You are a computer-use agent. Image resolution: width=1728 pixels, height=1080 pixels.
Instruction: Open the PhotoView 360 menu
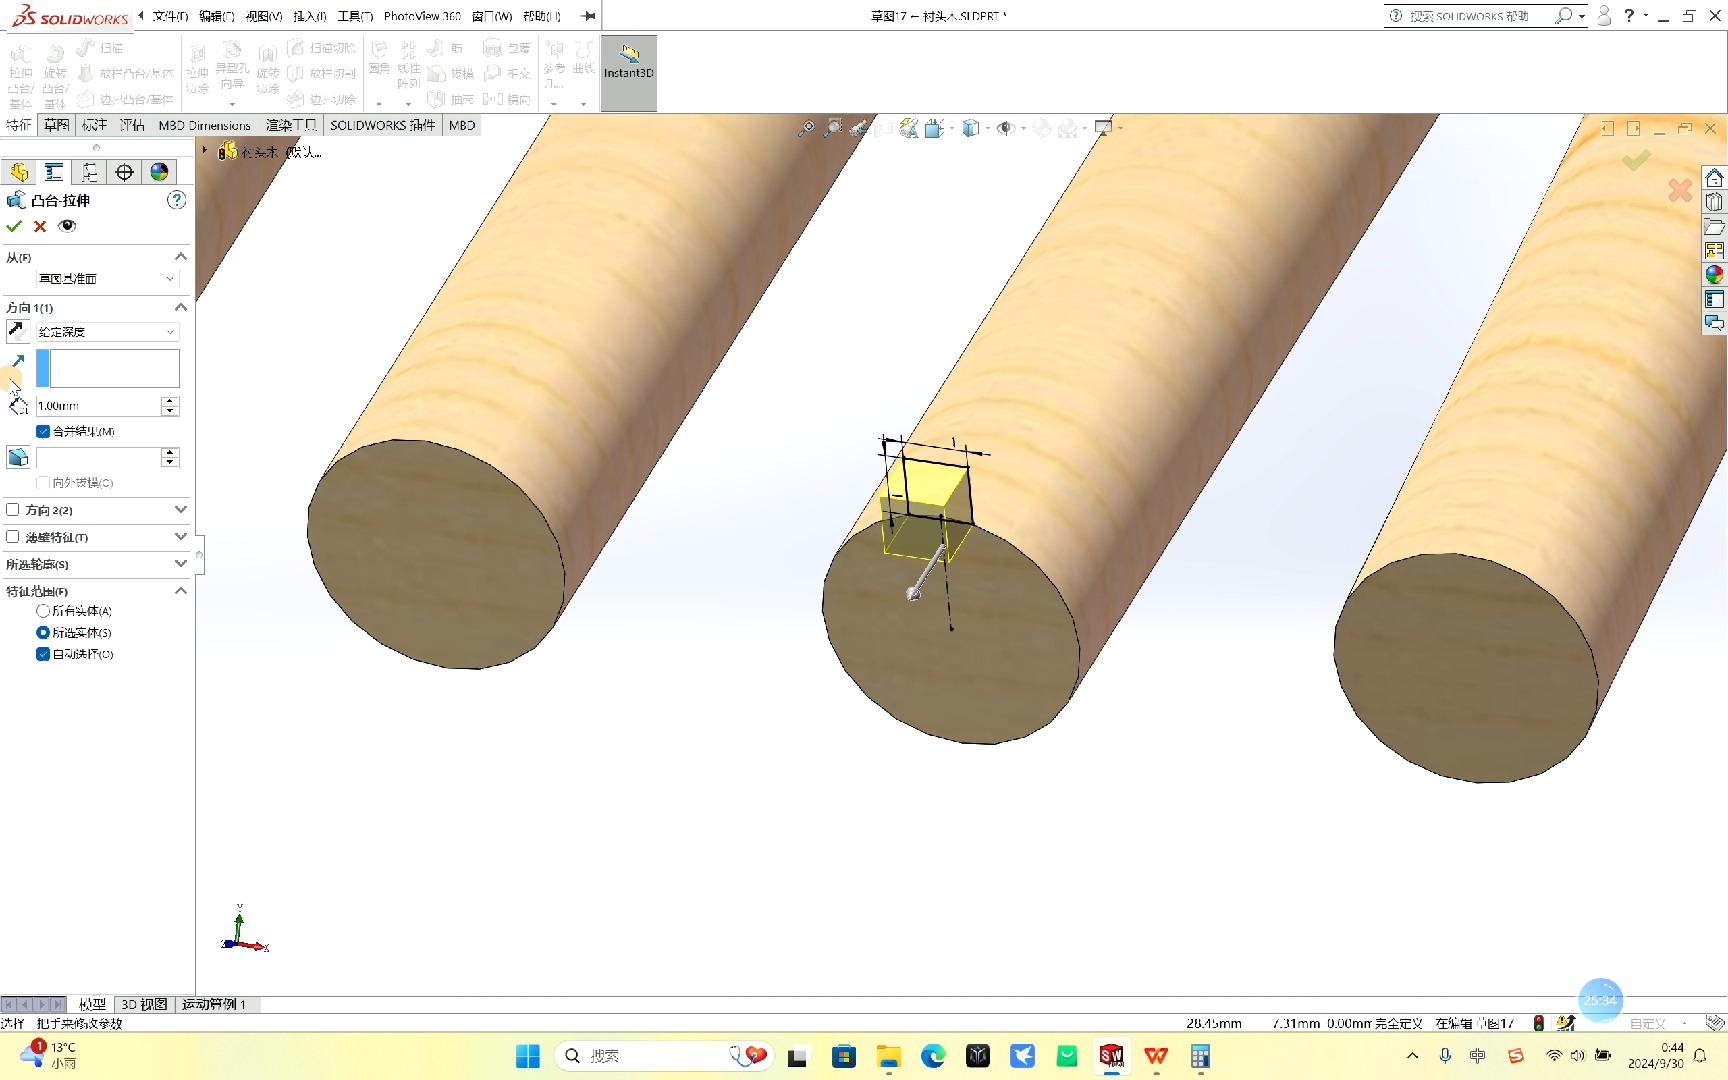tap(422, 16)
